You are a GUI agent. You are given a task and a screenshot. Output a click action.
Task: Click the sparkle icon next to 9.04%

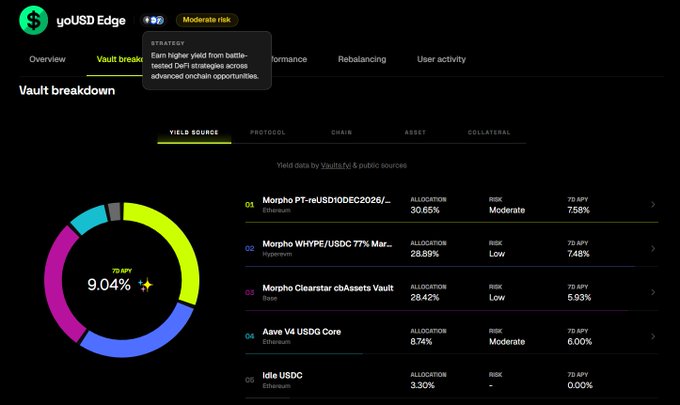(145, 285)
